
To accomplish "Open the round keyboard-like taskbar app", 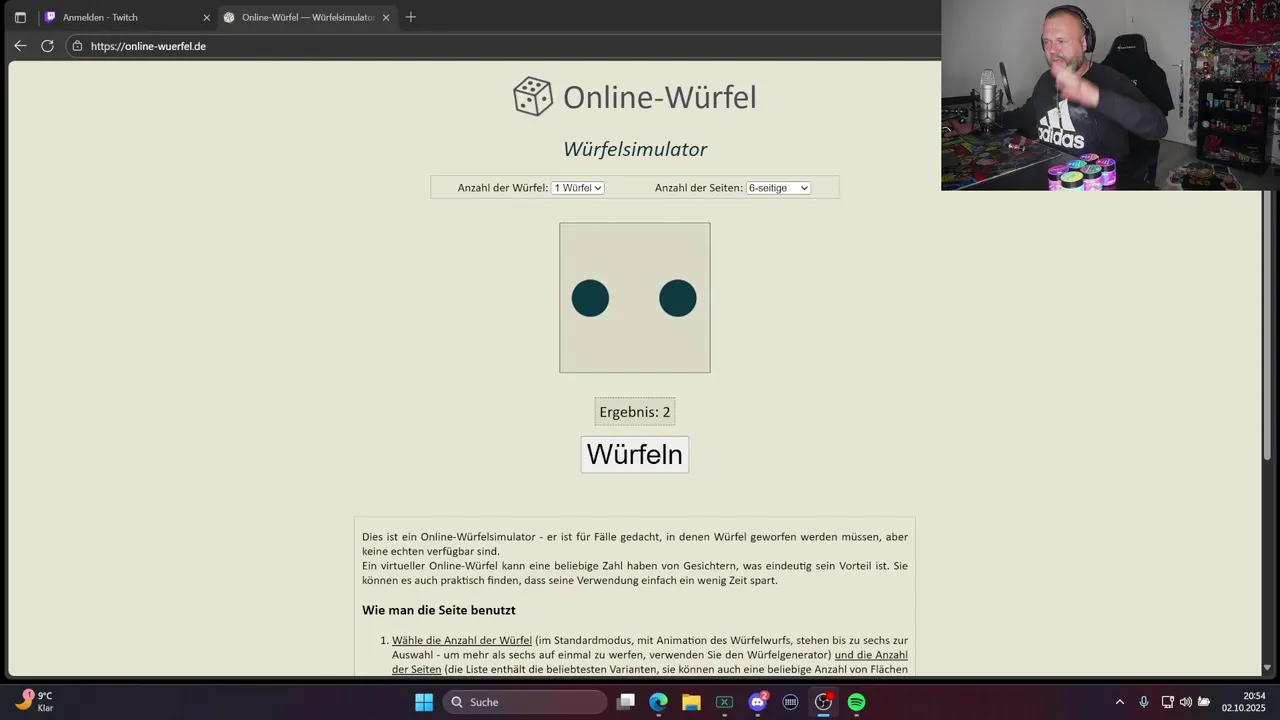I will coord(791,702).
